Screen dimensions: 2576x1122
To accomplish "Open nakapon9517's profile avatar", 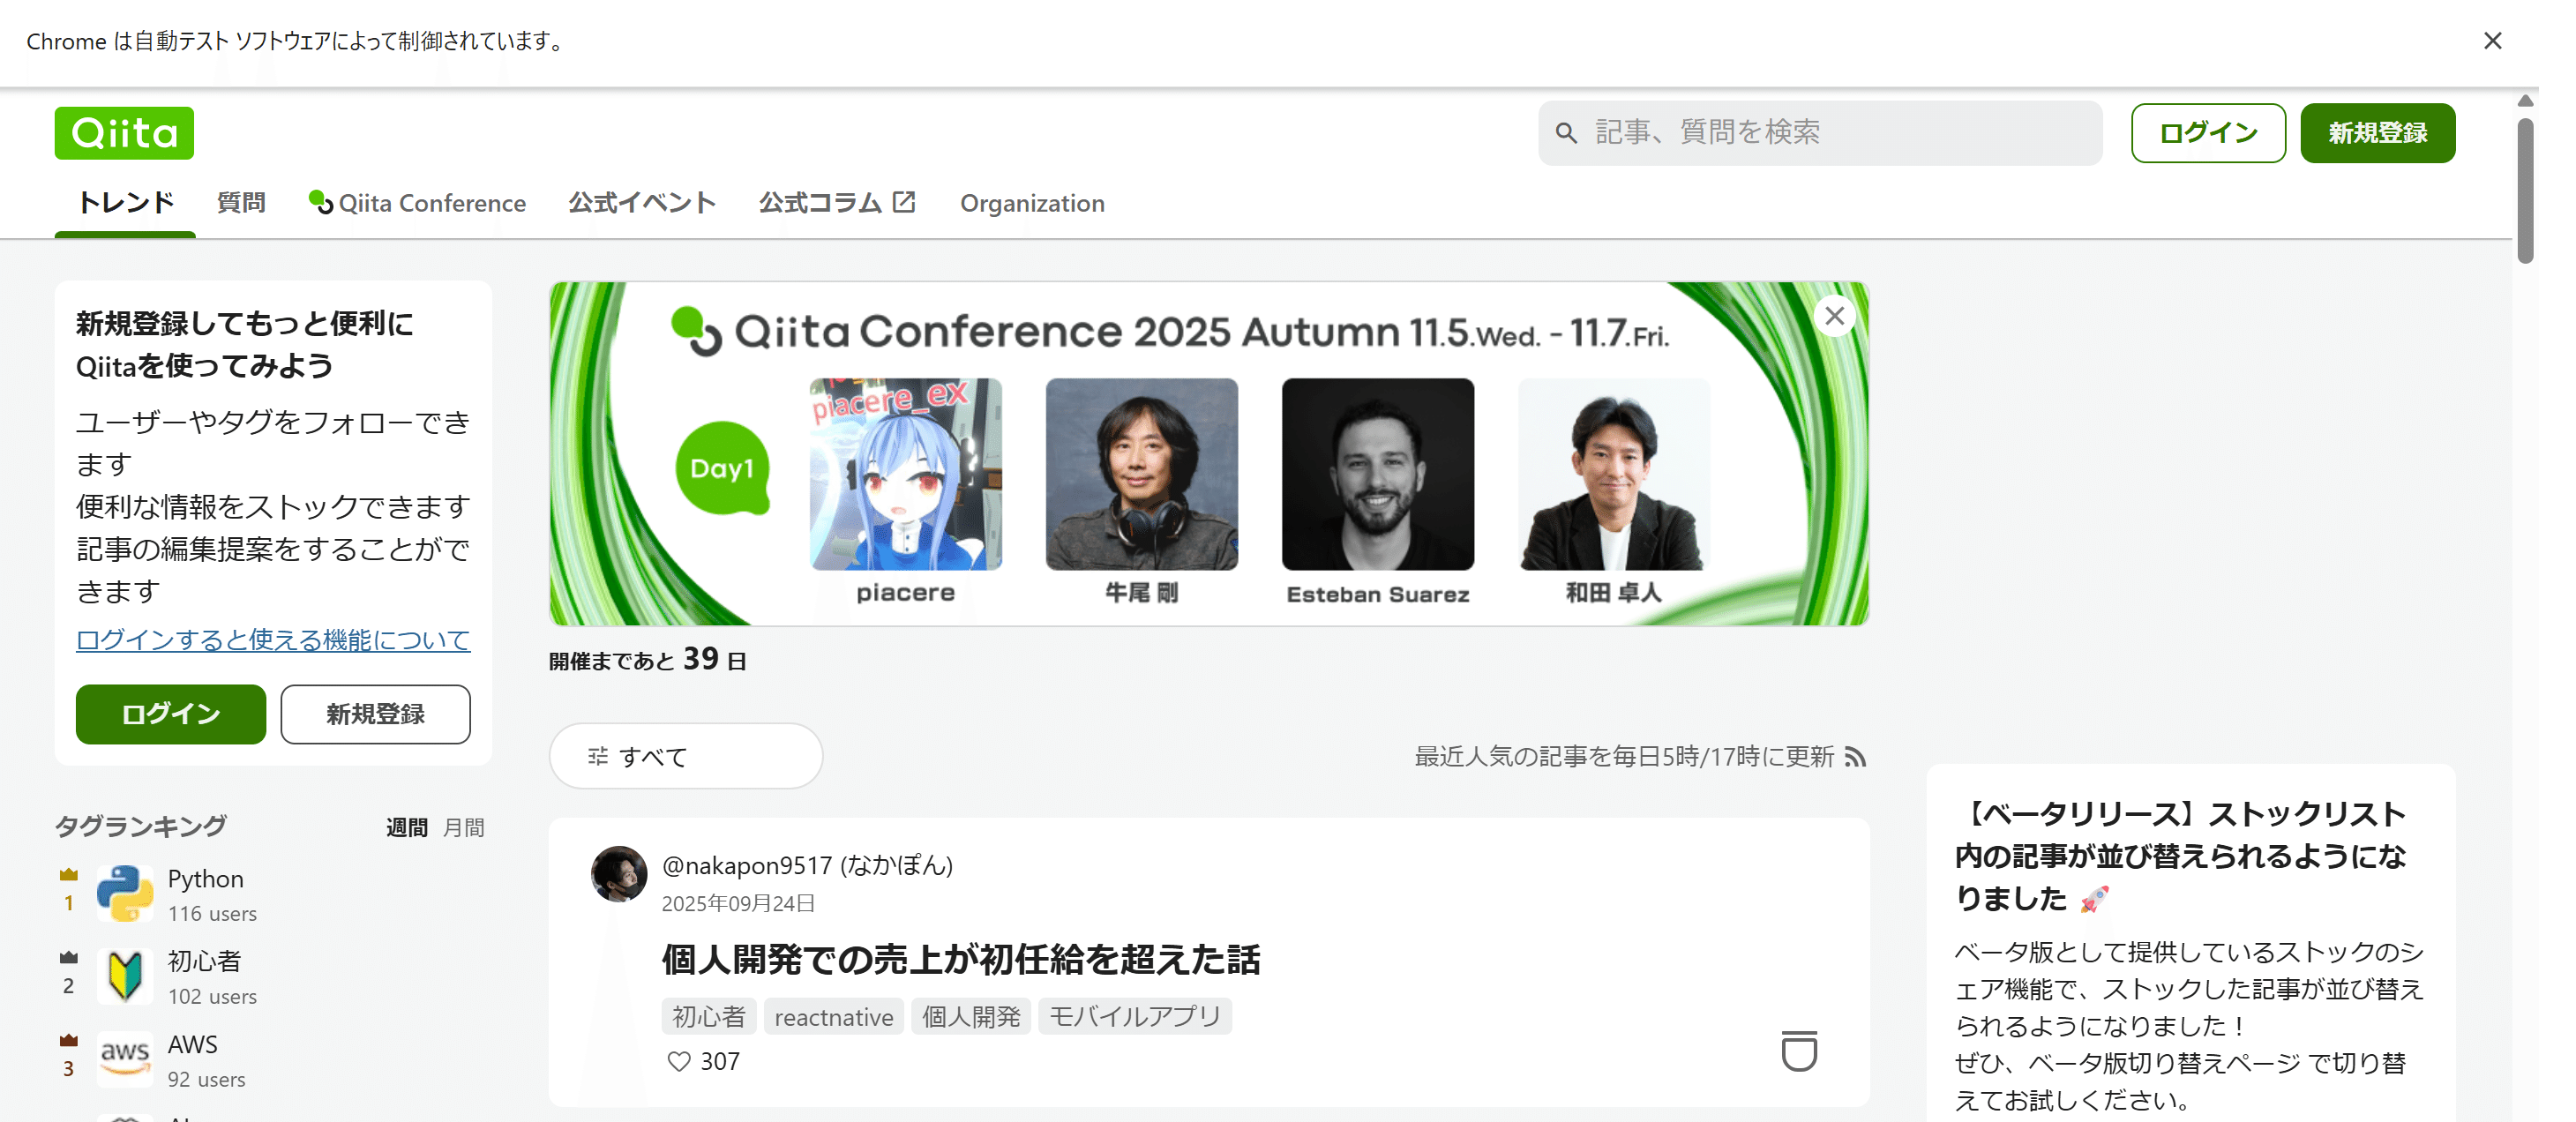I will (619, 874).
